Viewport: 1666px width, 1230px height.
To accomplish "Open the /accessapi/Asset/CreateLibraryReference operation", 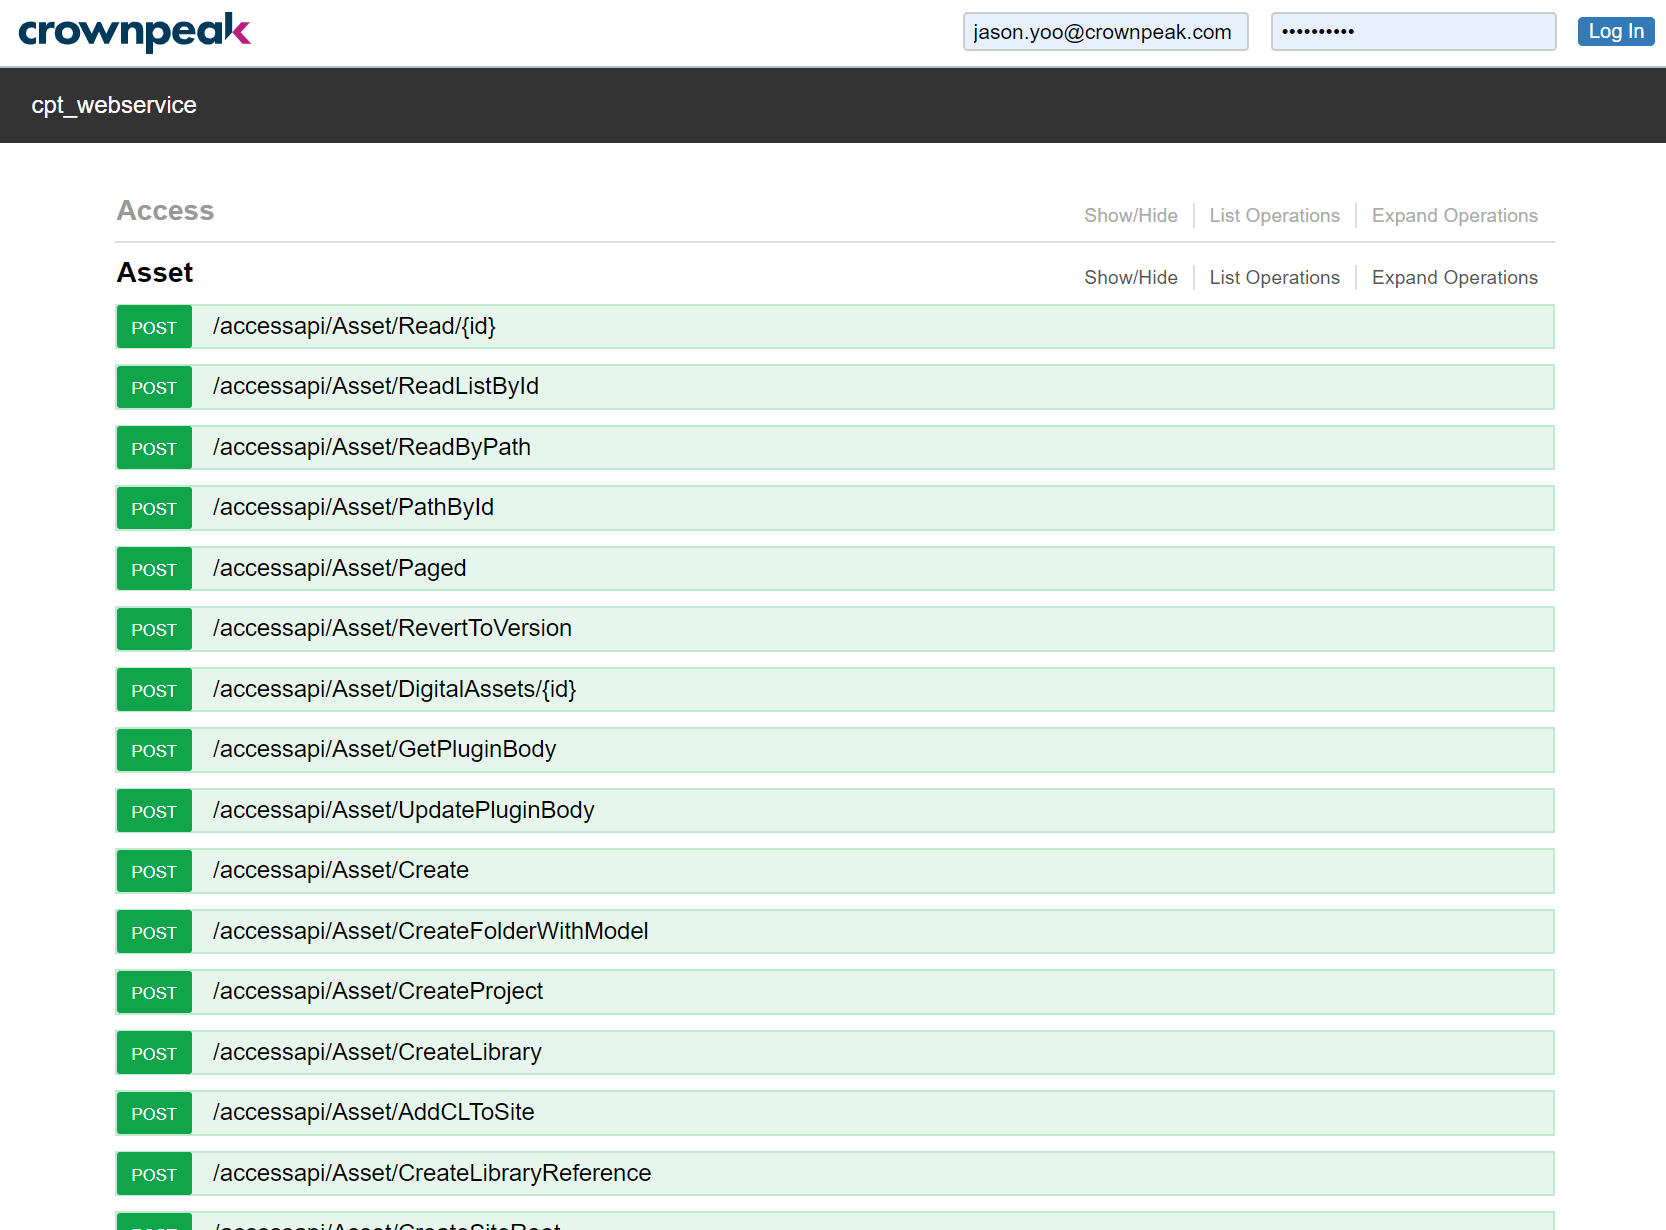I will (432, 1173).
